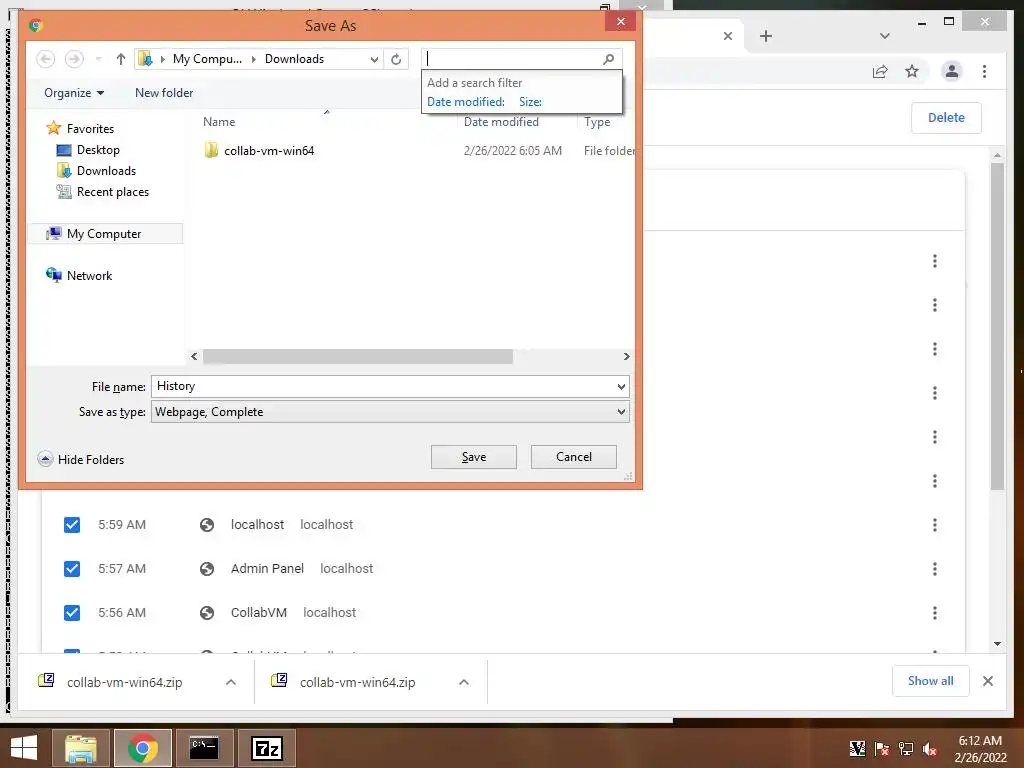Click the network tray icon
The height and width of the screenshot is (768, 1024).
point(906,748)
